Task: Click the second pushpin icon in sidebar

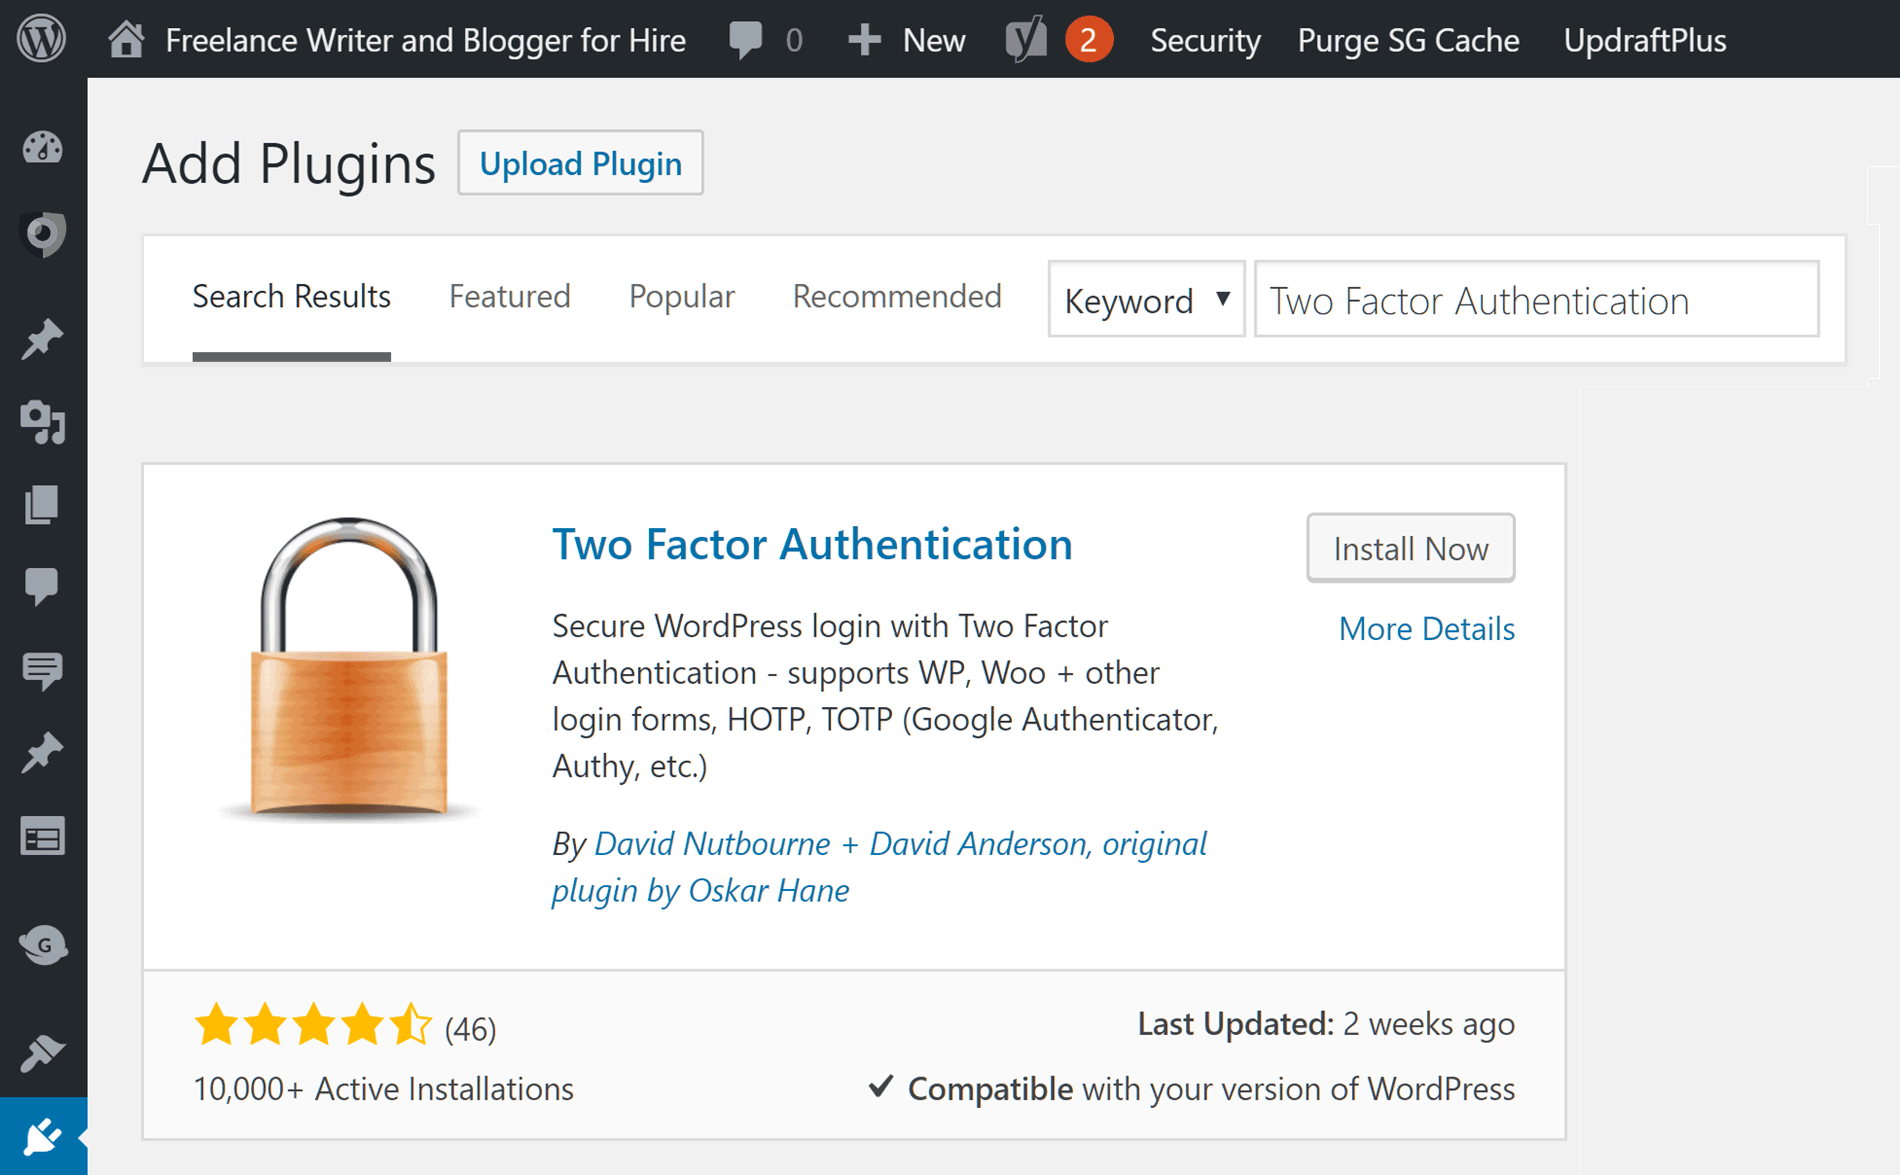Action: tap(42, 752)
